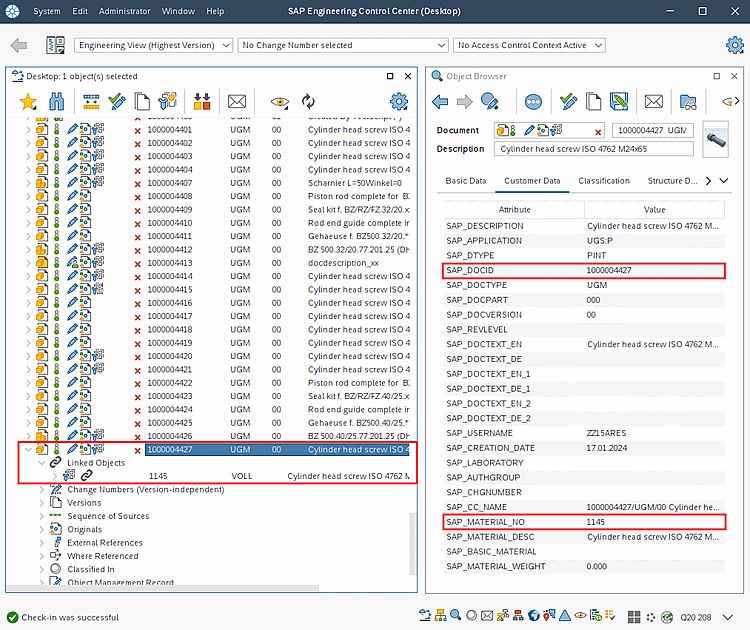750x630 pixels.
Task: Click the save-with-pencil icon in Object Browser
Action: [619, 101]
